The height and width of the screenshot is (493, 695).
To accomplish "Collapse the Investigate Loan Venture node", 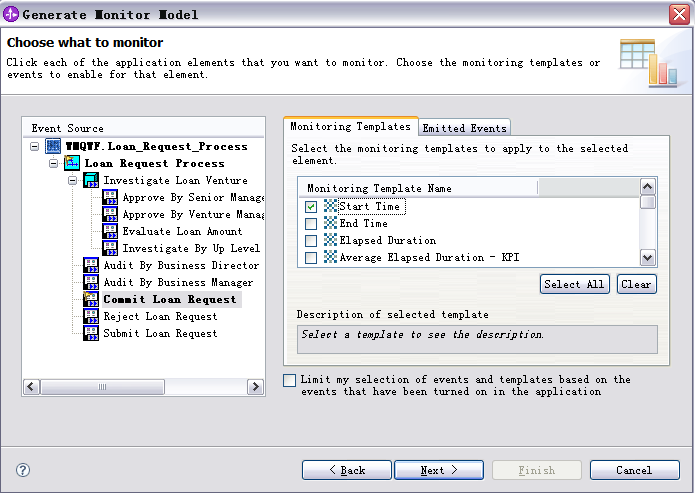I will coord(72,180).
